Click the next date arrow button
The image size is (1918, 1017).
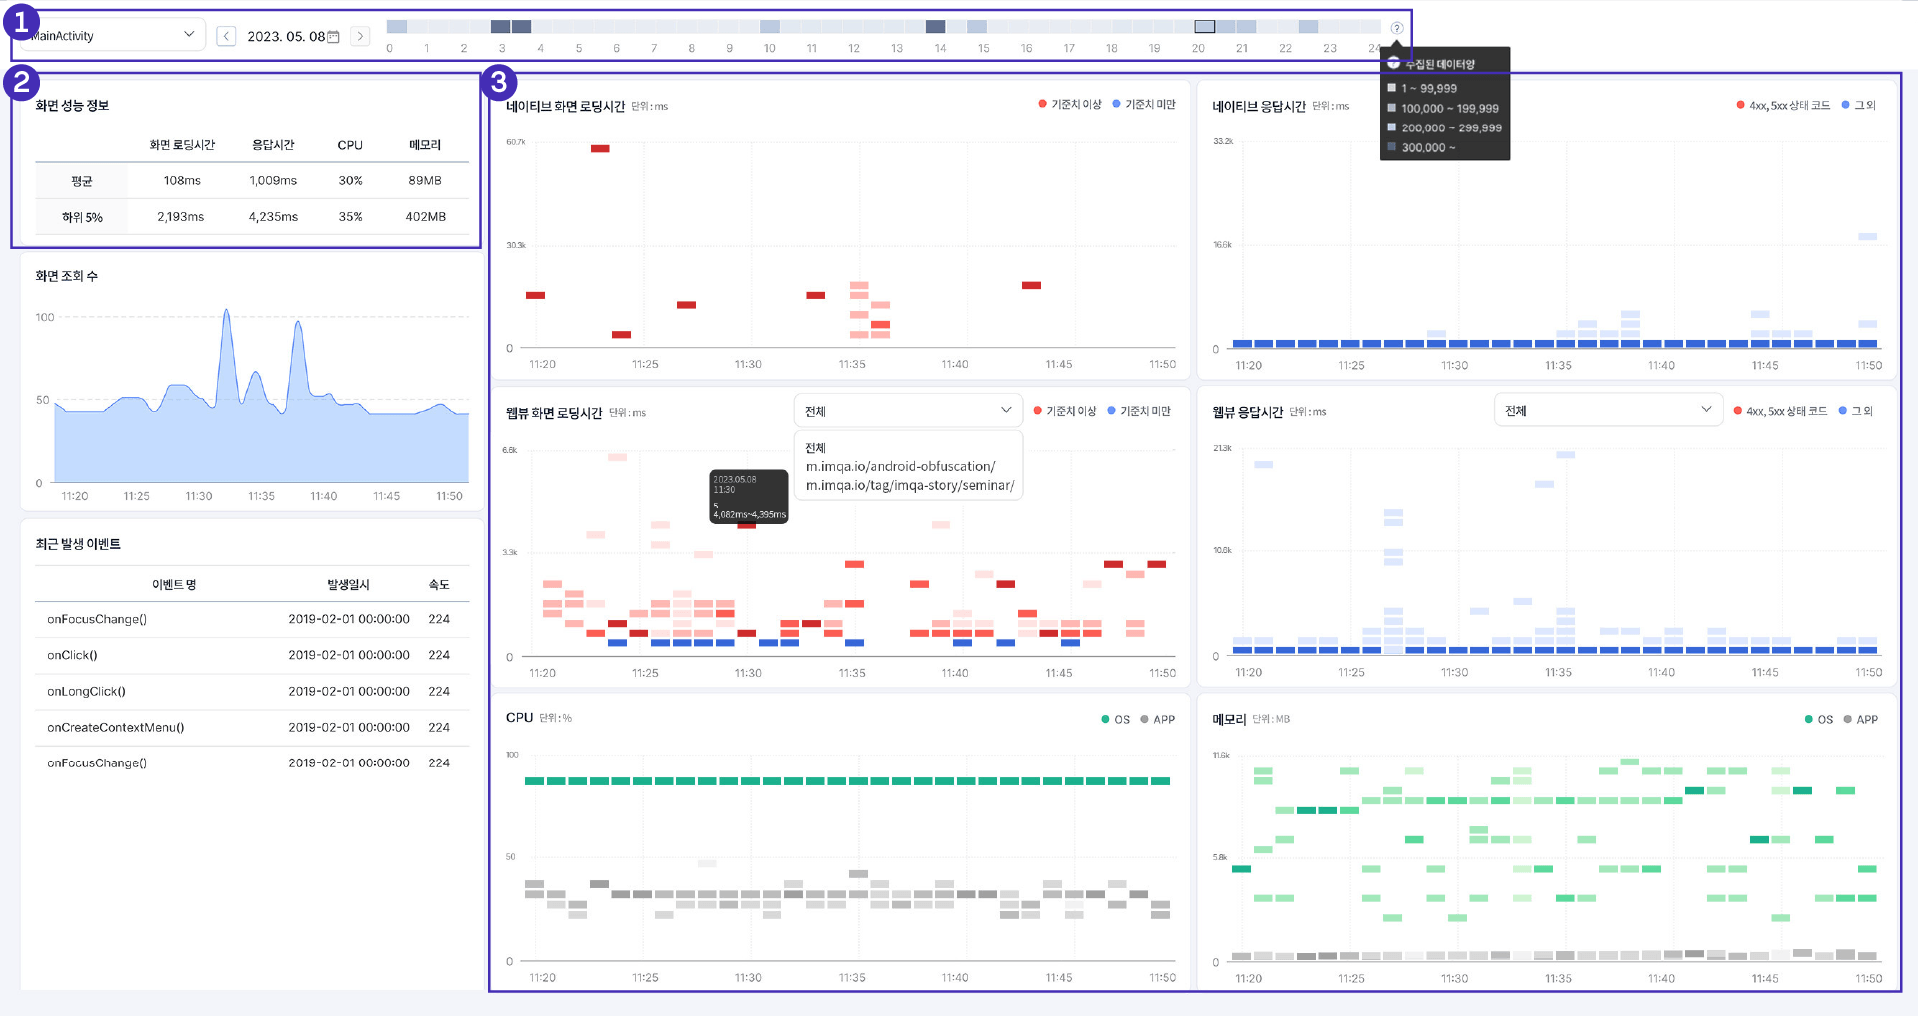(x=360, y=36)
